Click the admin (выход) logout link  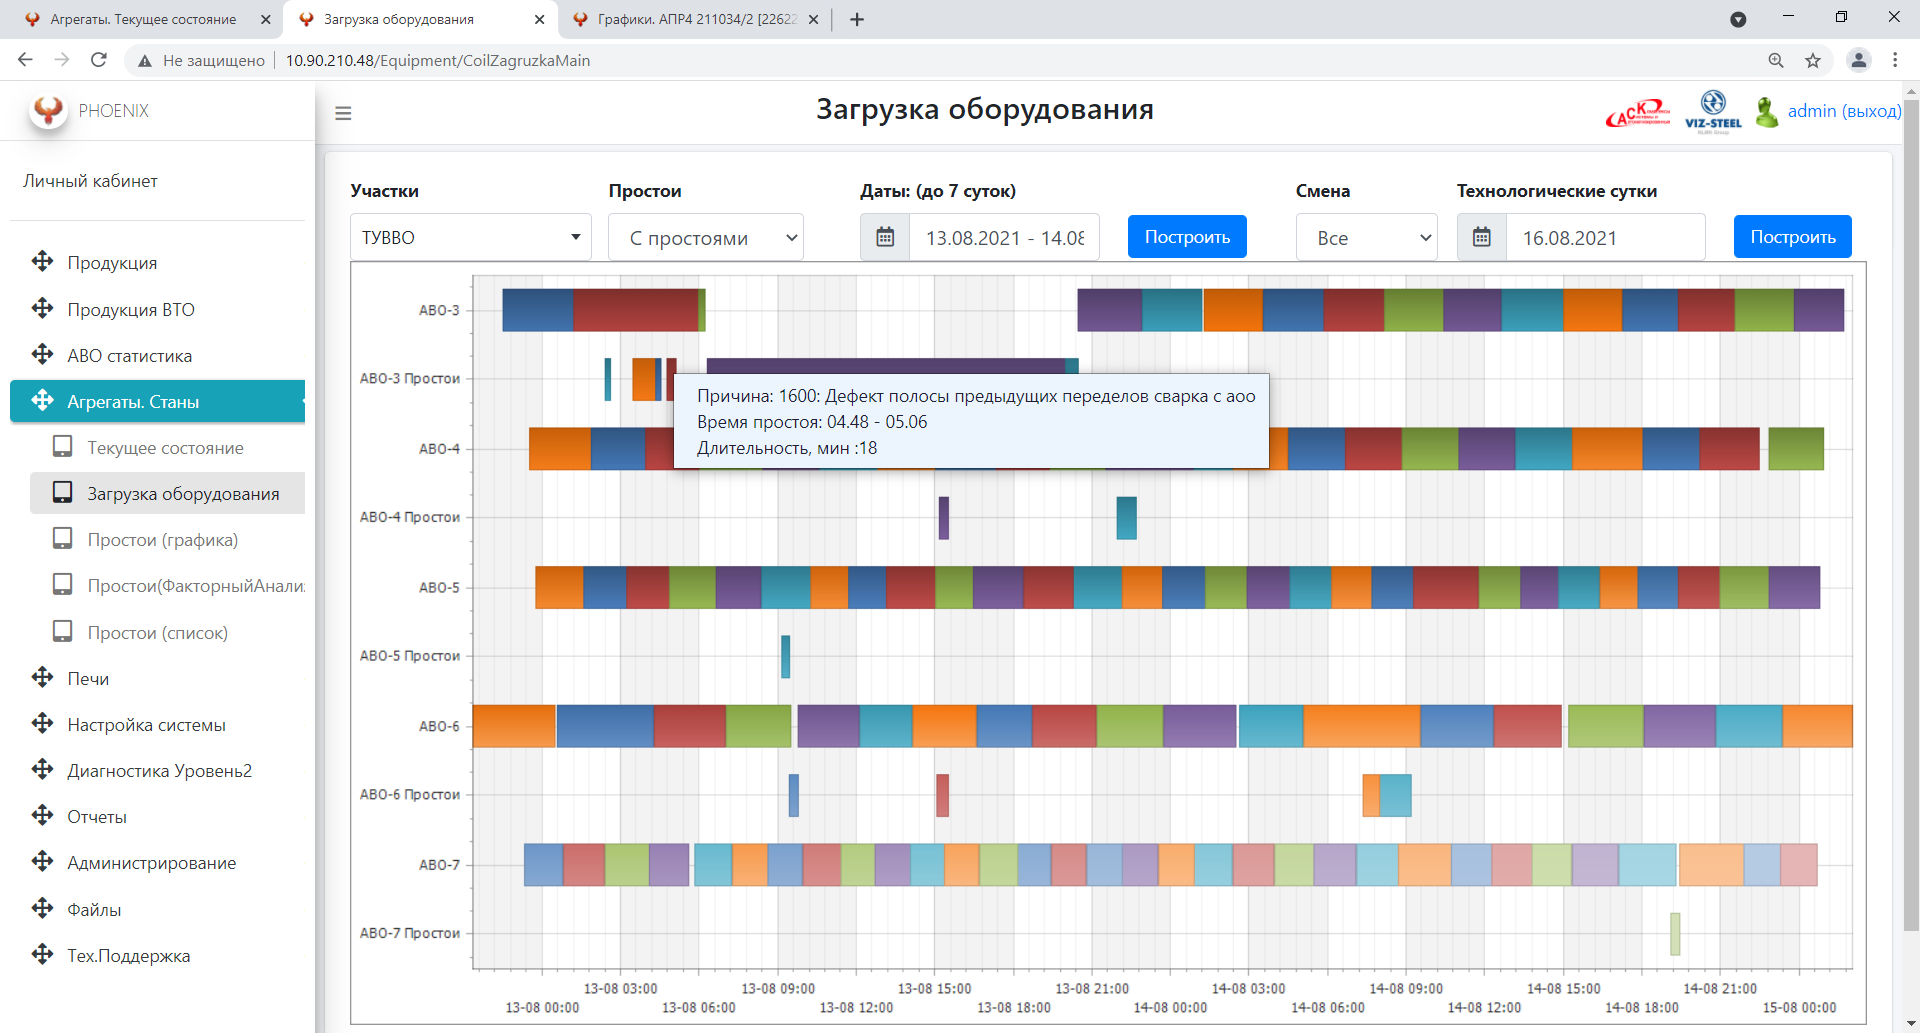pyautogui.click(x=1844, y=111)
